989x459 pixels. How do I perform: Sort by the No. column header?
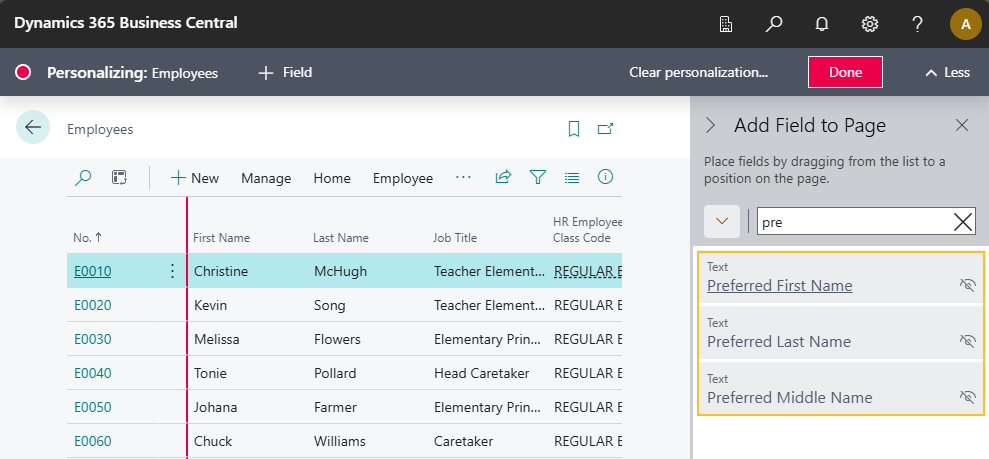pyautogui.click(x=88, y=238)
